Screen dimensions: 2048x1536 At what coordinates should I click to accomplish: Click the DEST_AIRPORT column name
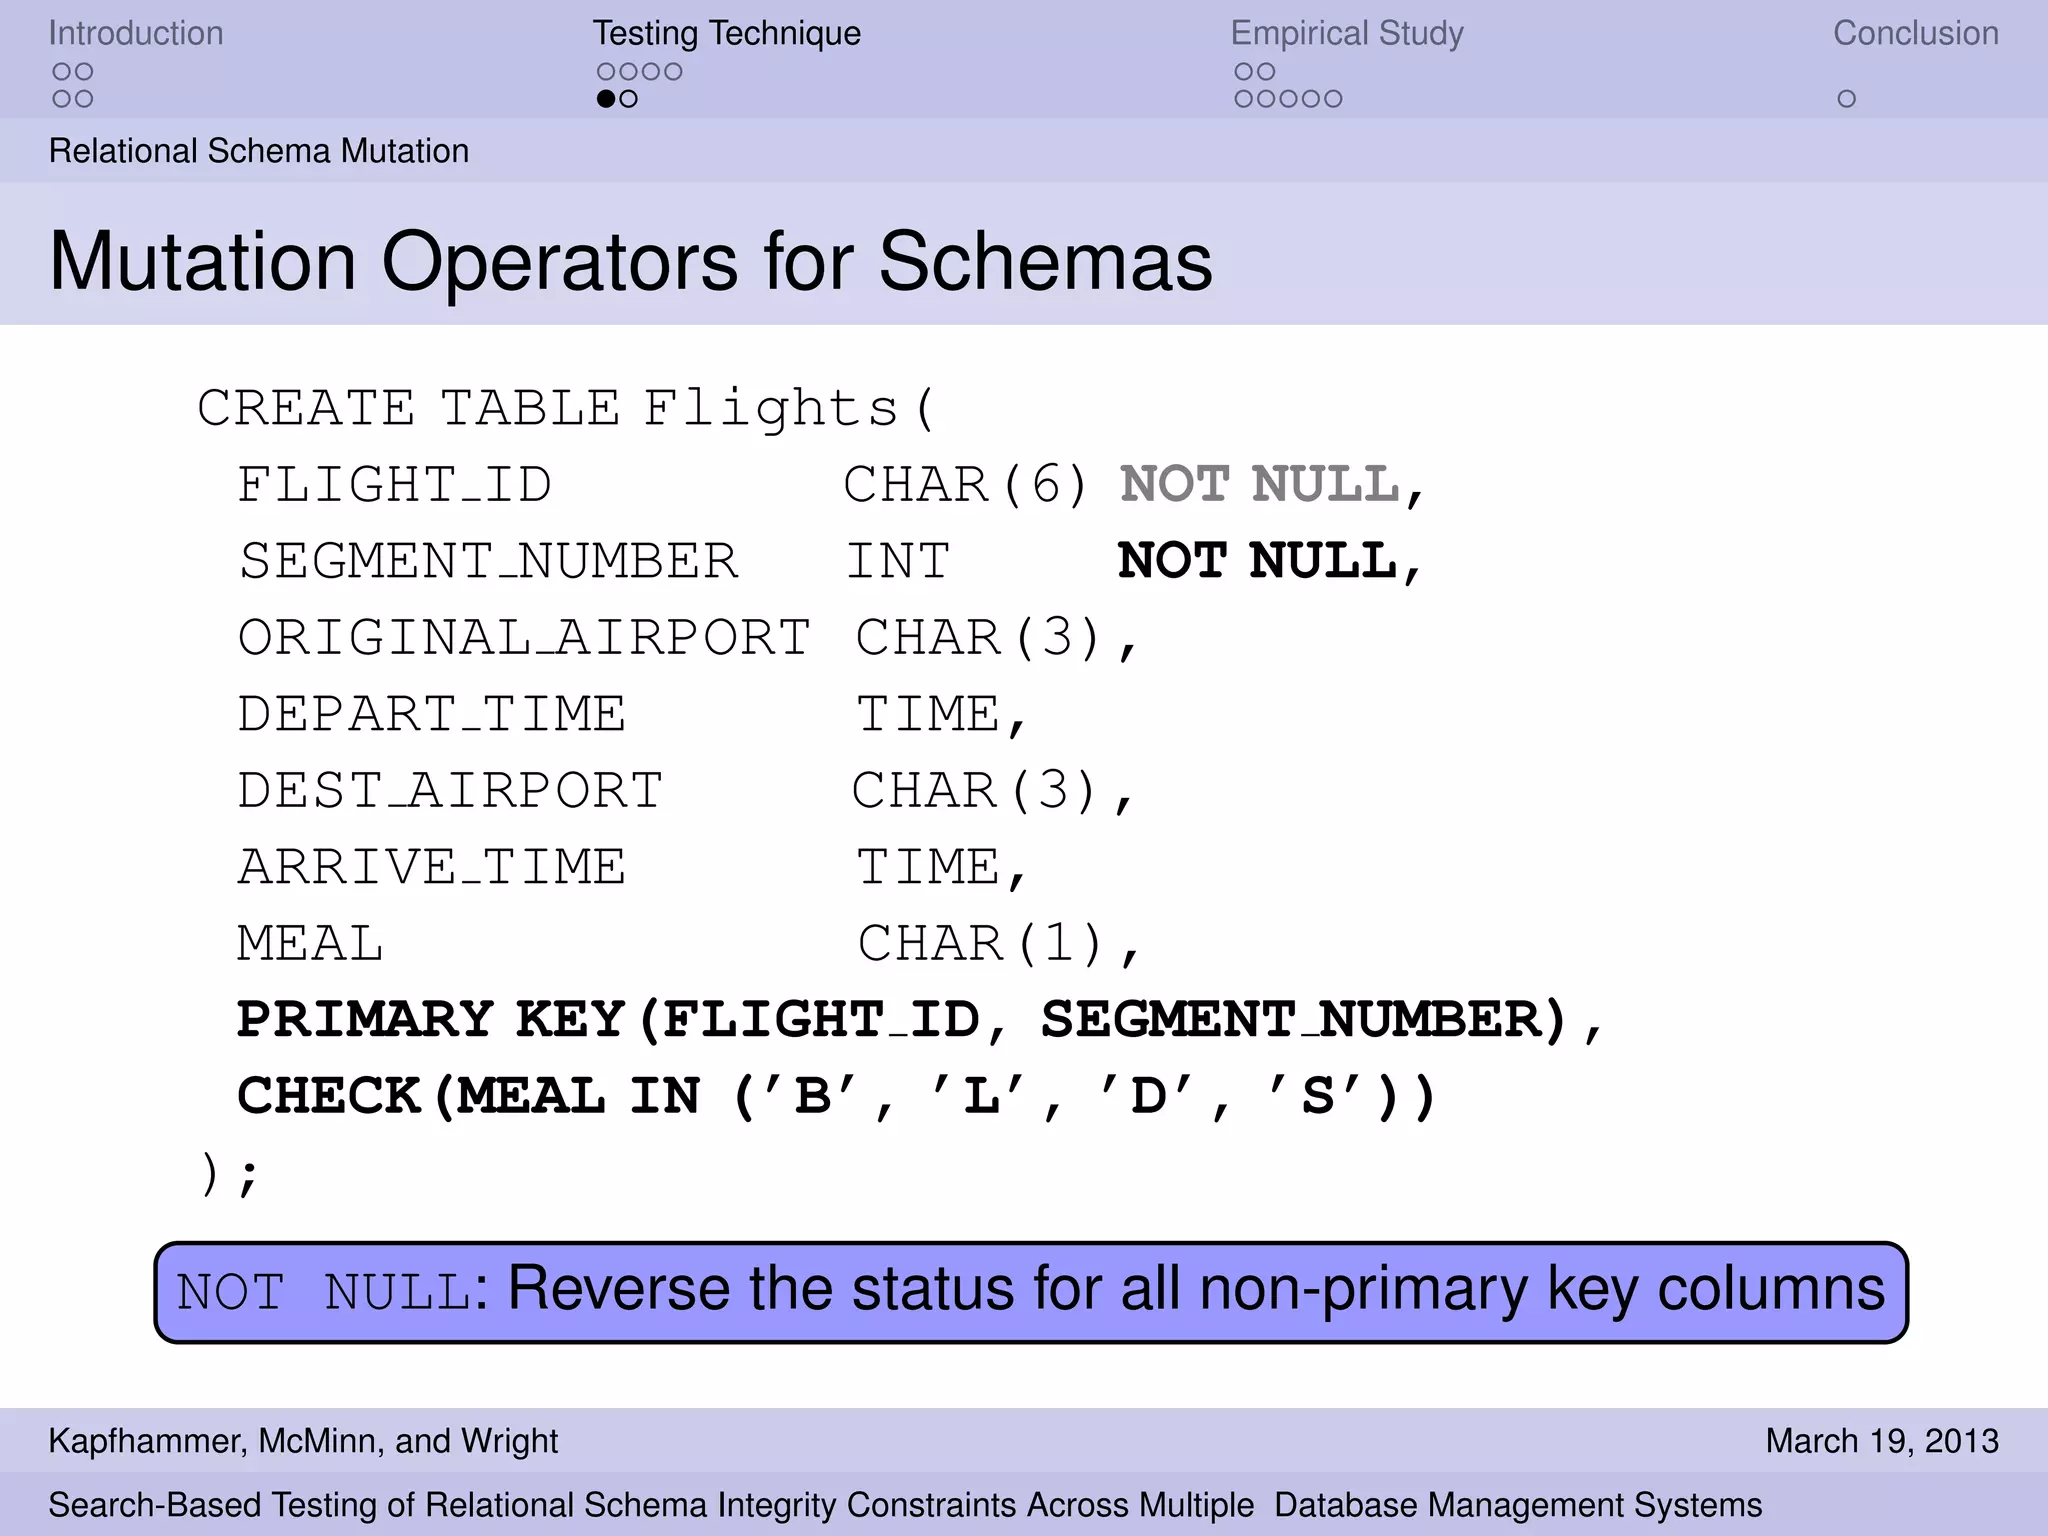[450, 791]
